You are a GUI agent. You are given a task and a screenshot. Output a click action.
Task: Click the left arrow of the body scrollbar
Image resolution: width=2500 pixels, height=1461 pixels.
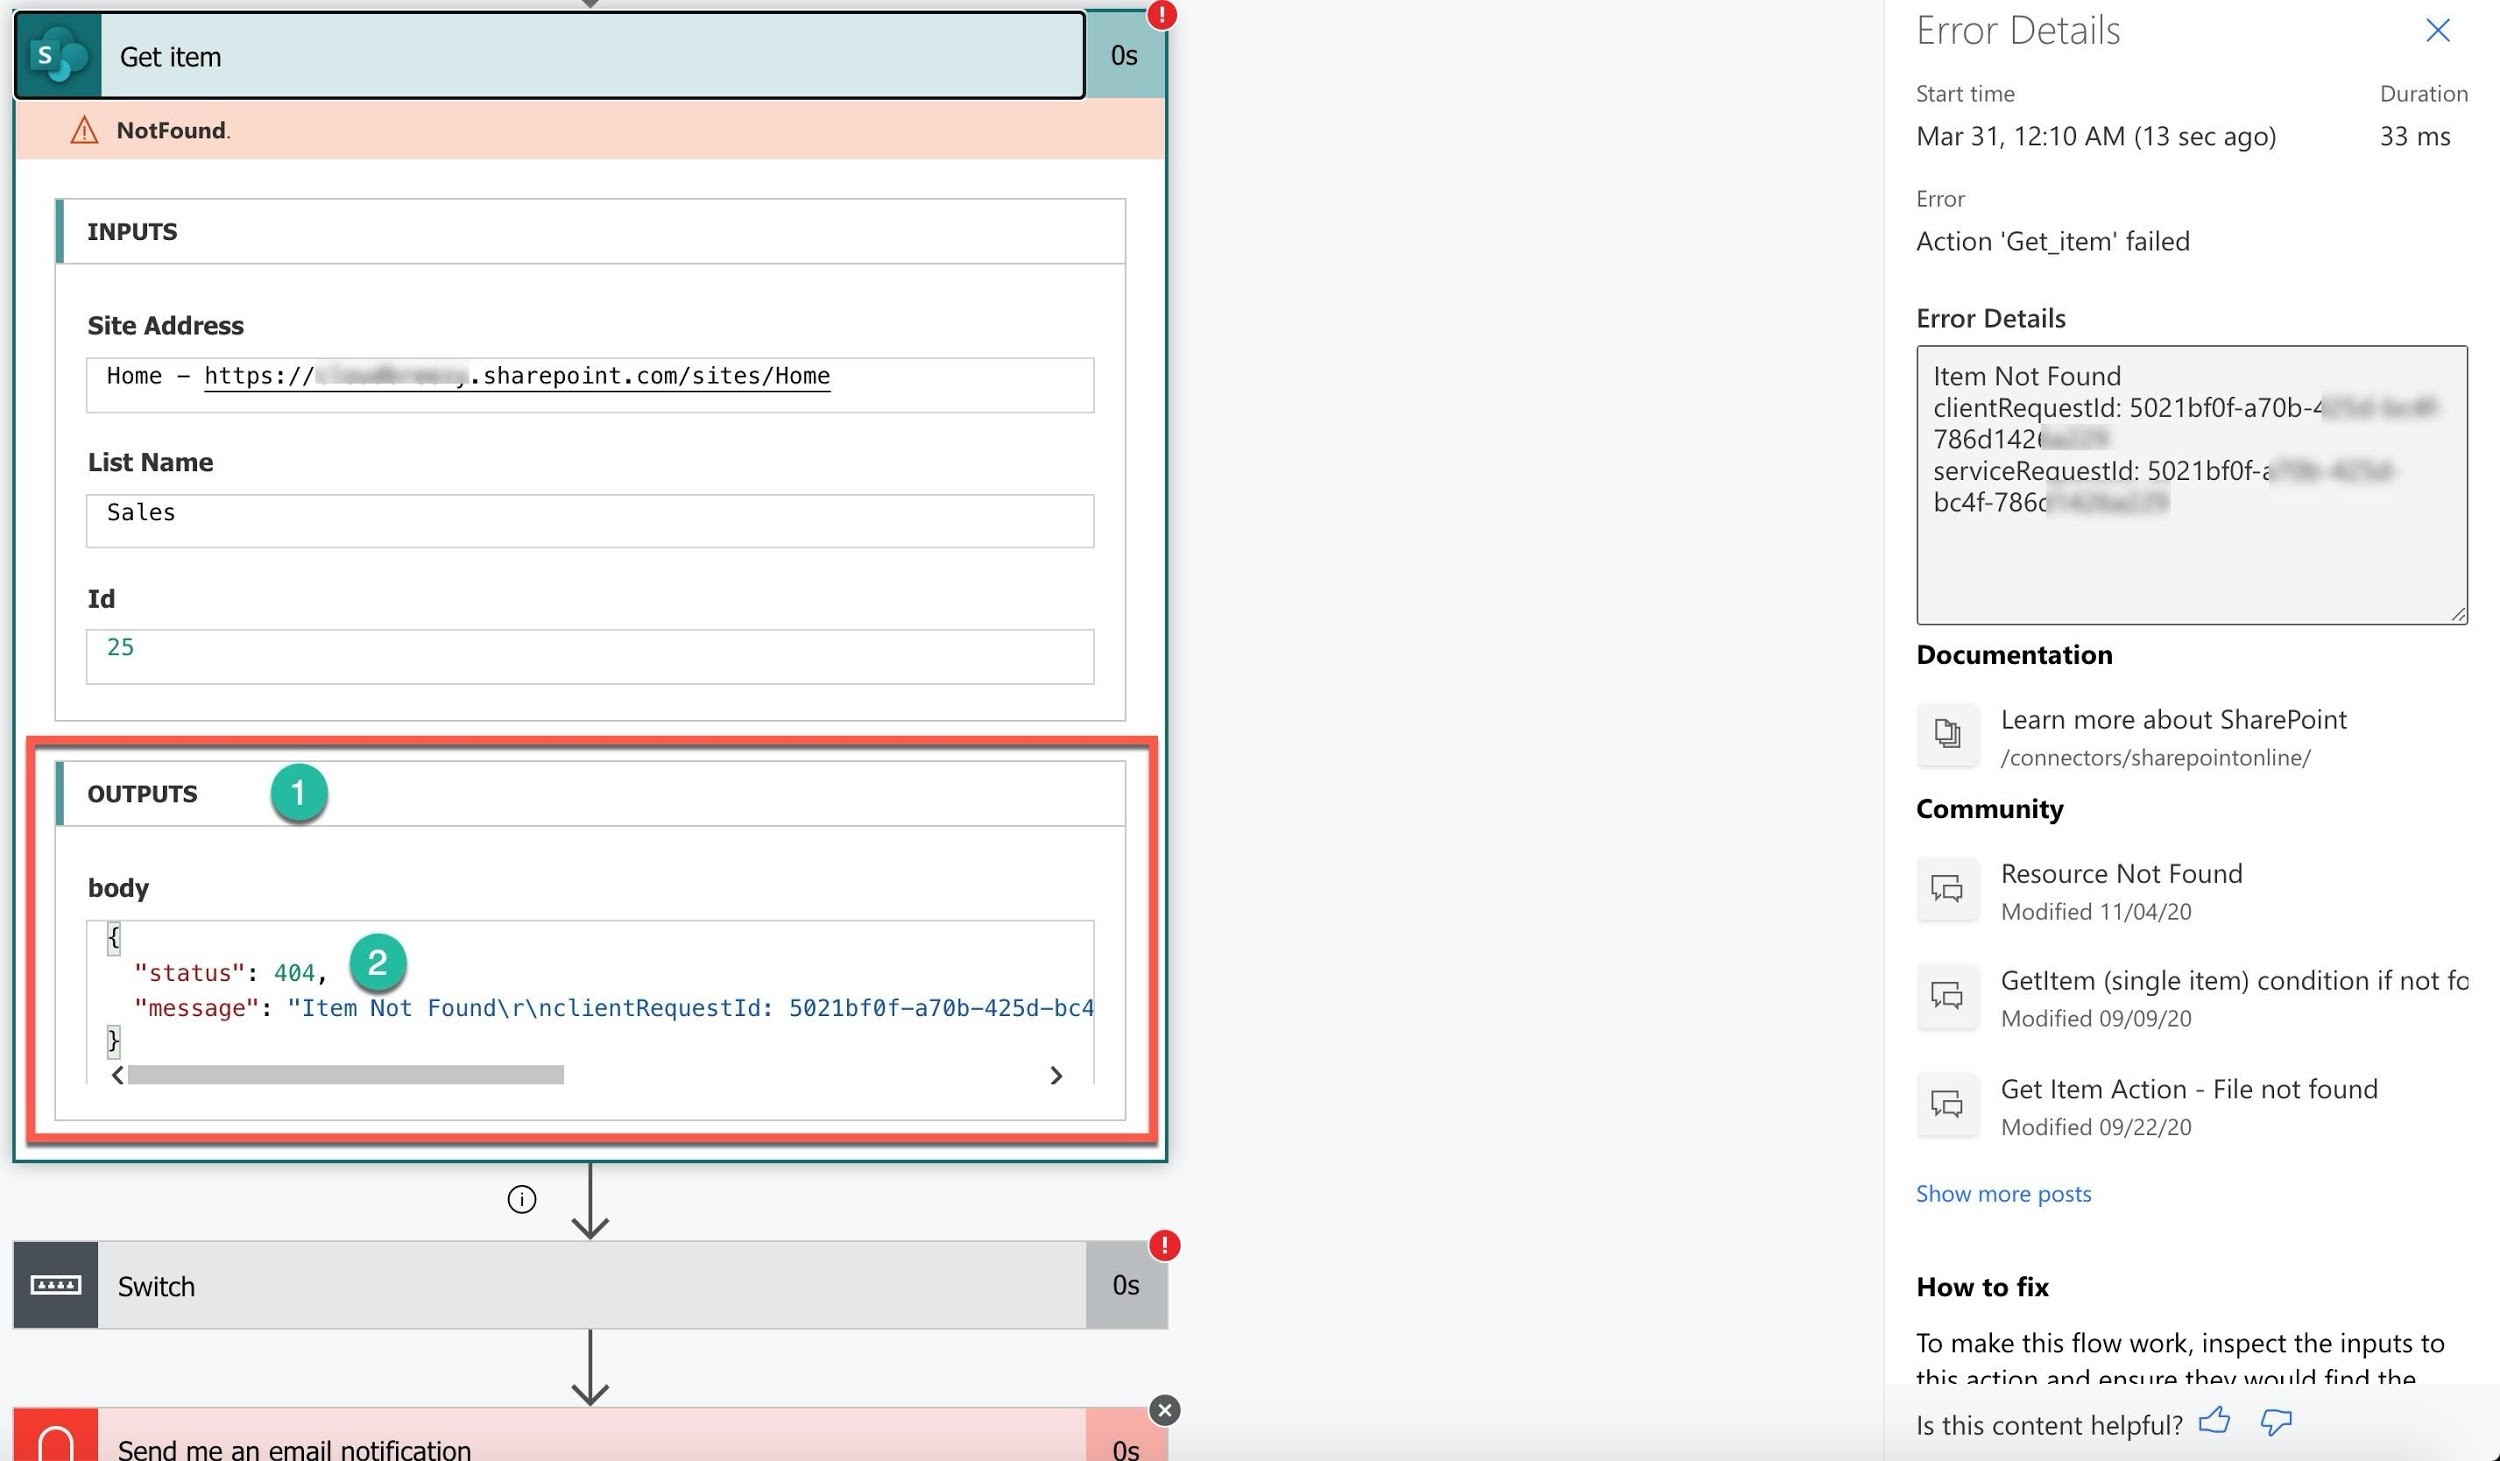pos(117,1075)
